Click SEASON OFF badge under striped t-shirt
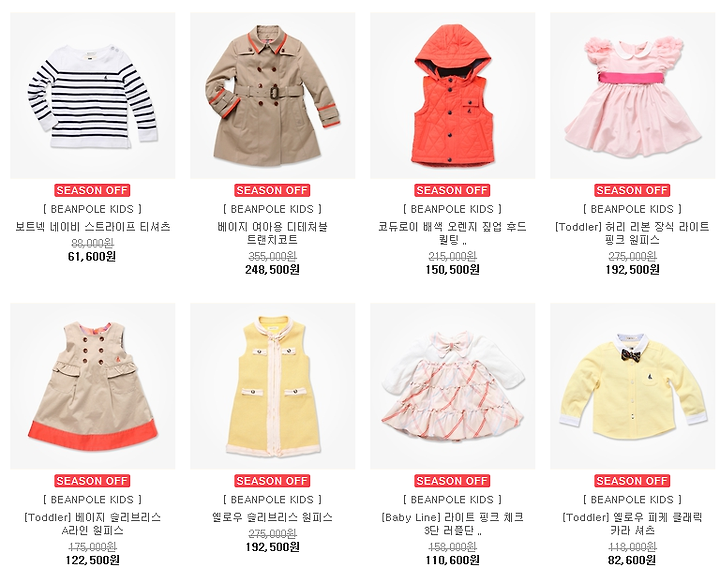The image size is (720, 583). tap(92, 190)
